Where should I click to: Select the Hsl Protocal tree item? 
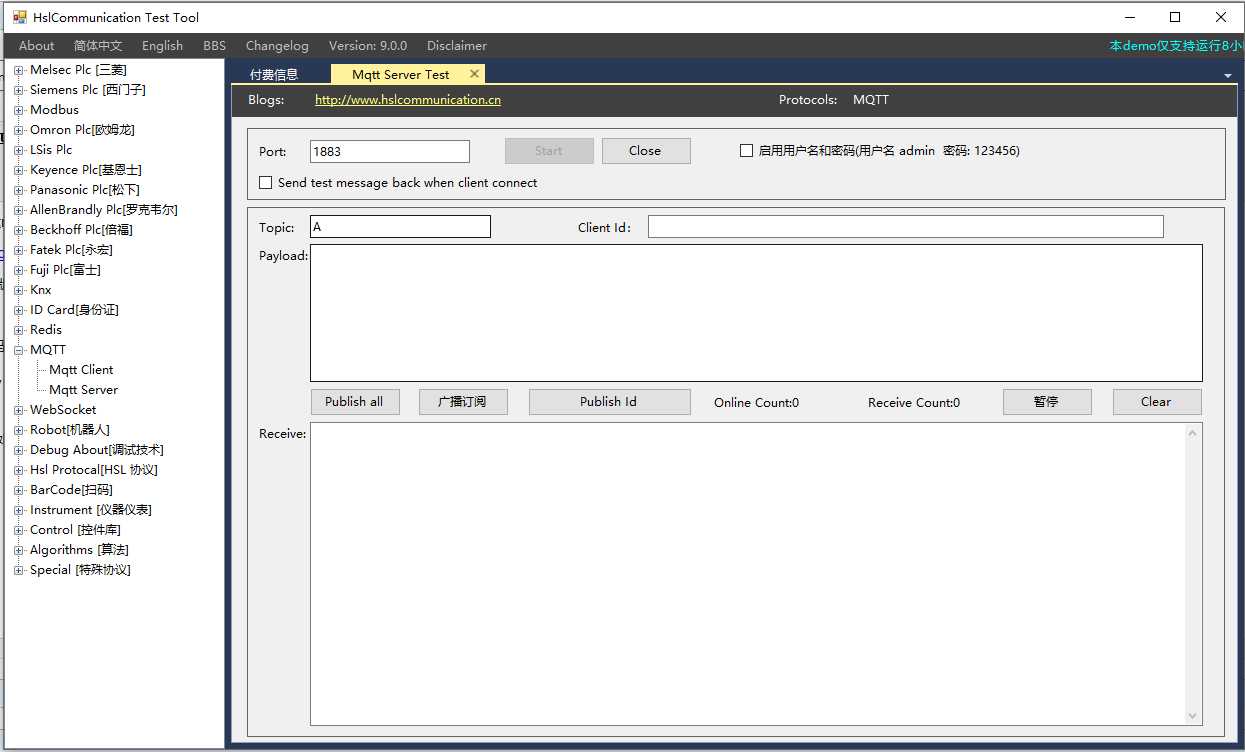coord(94,470)
